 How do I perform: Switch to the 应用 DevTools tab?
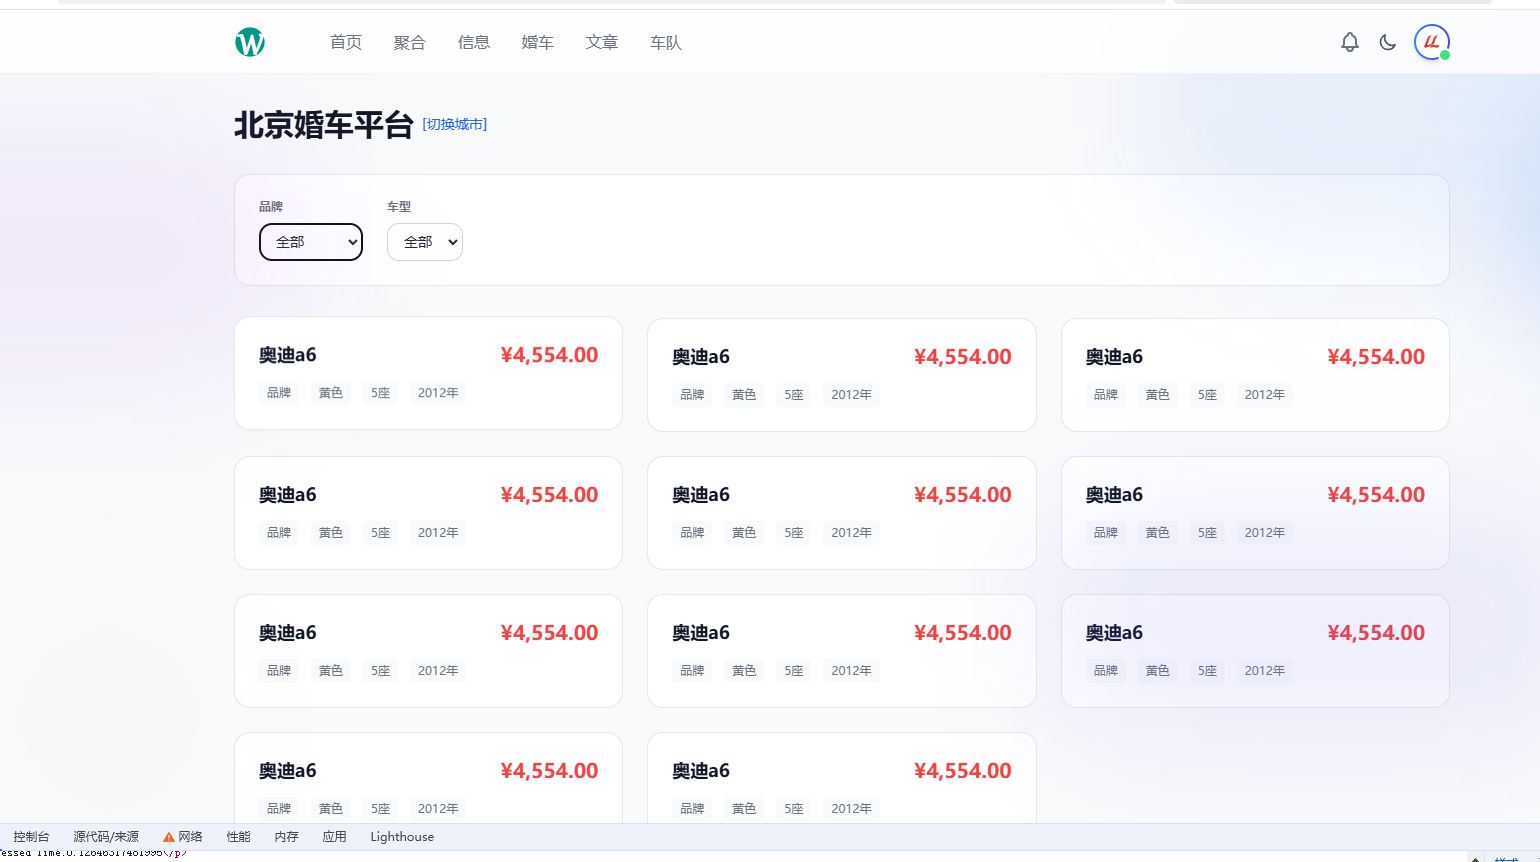[x=335, y=837]
